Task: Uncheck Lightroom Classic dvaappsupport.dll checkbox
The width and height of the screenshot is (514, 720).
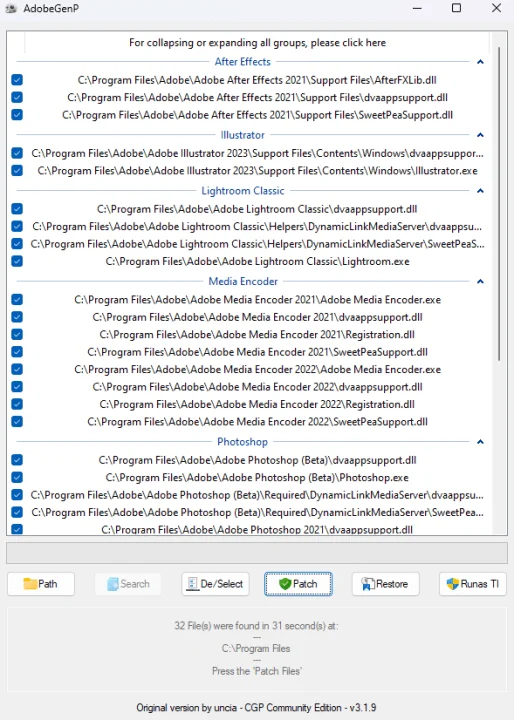Action: click(17, 209)
